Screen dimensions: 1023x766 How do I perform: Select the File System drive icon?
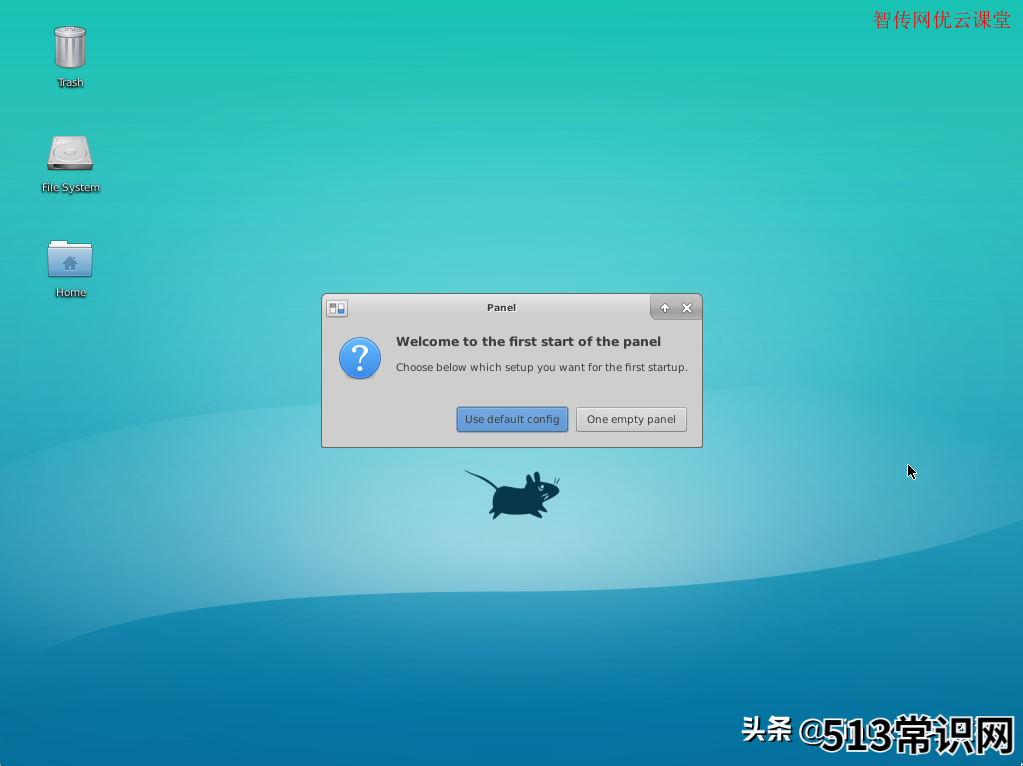[70, 153]
